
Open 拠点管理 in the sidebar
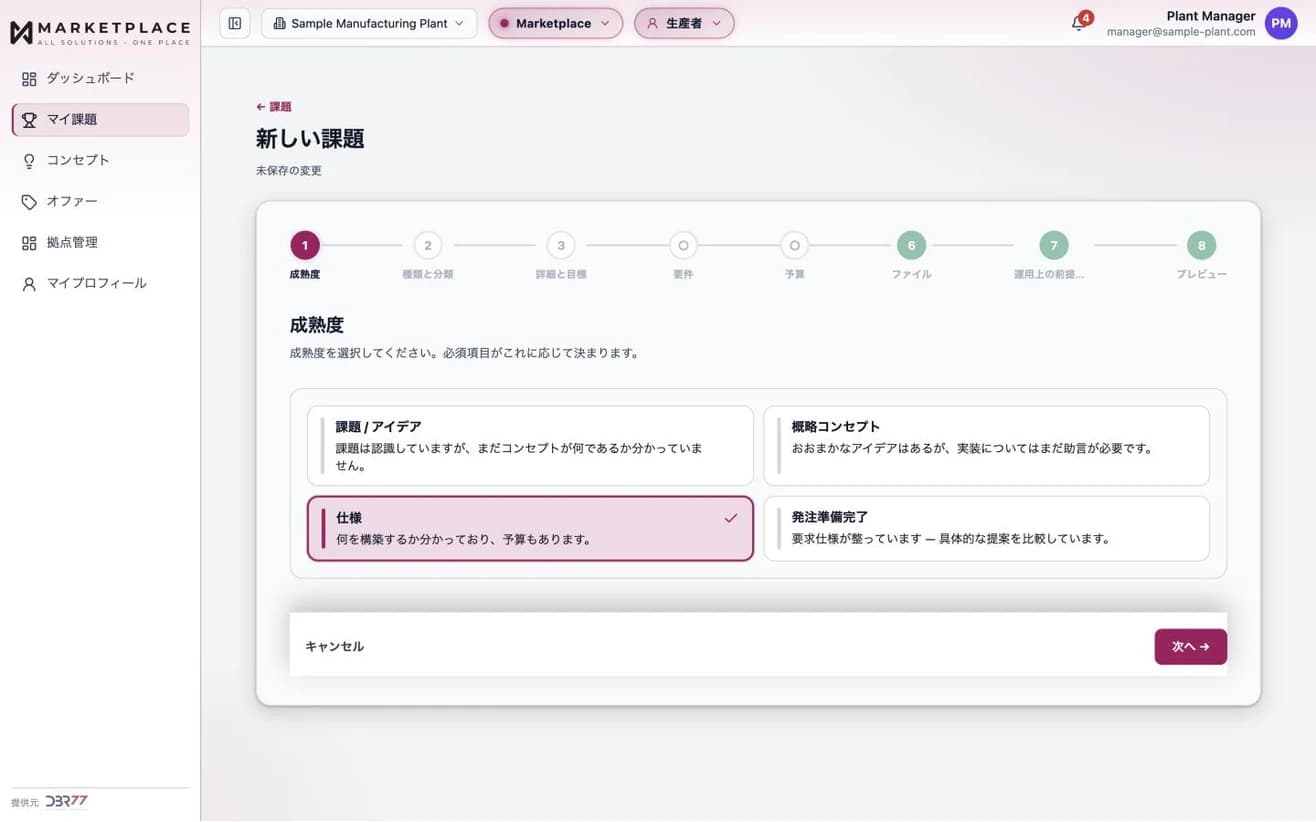pos(100,242)
